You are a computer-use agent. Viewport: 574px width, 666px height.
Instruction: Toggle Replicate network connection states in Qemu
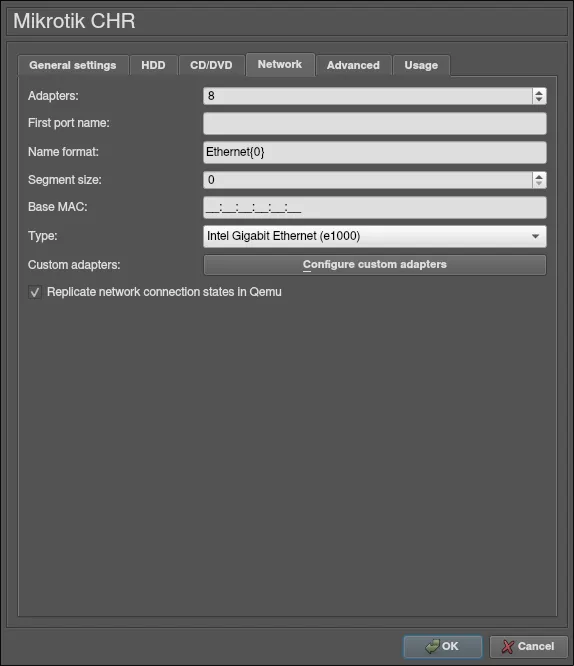(x=35, y=292)
